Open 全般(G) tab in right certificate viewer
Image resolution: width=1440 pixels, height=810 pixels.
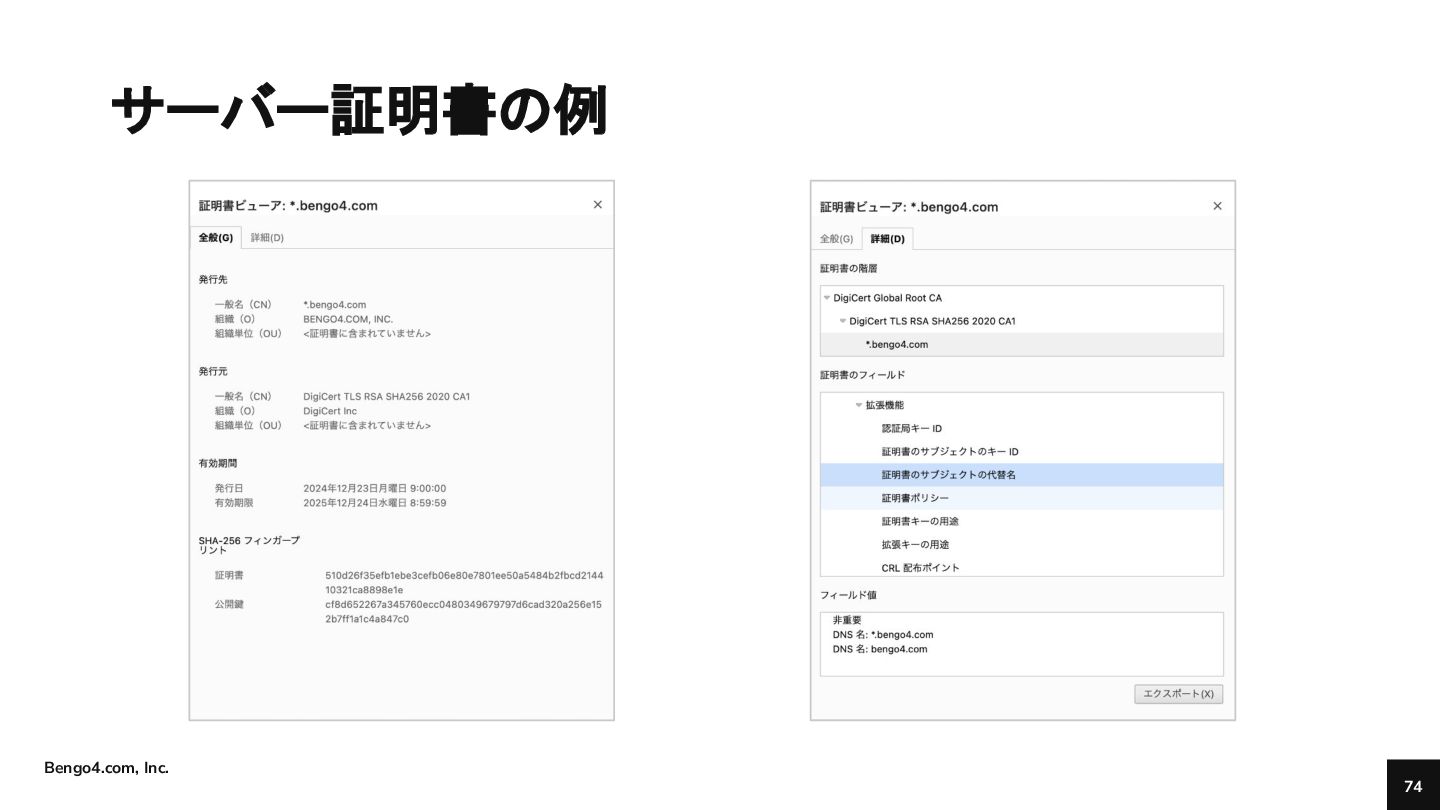(836, 239)
